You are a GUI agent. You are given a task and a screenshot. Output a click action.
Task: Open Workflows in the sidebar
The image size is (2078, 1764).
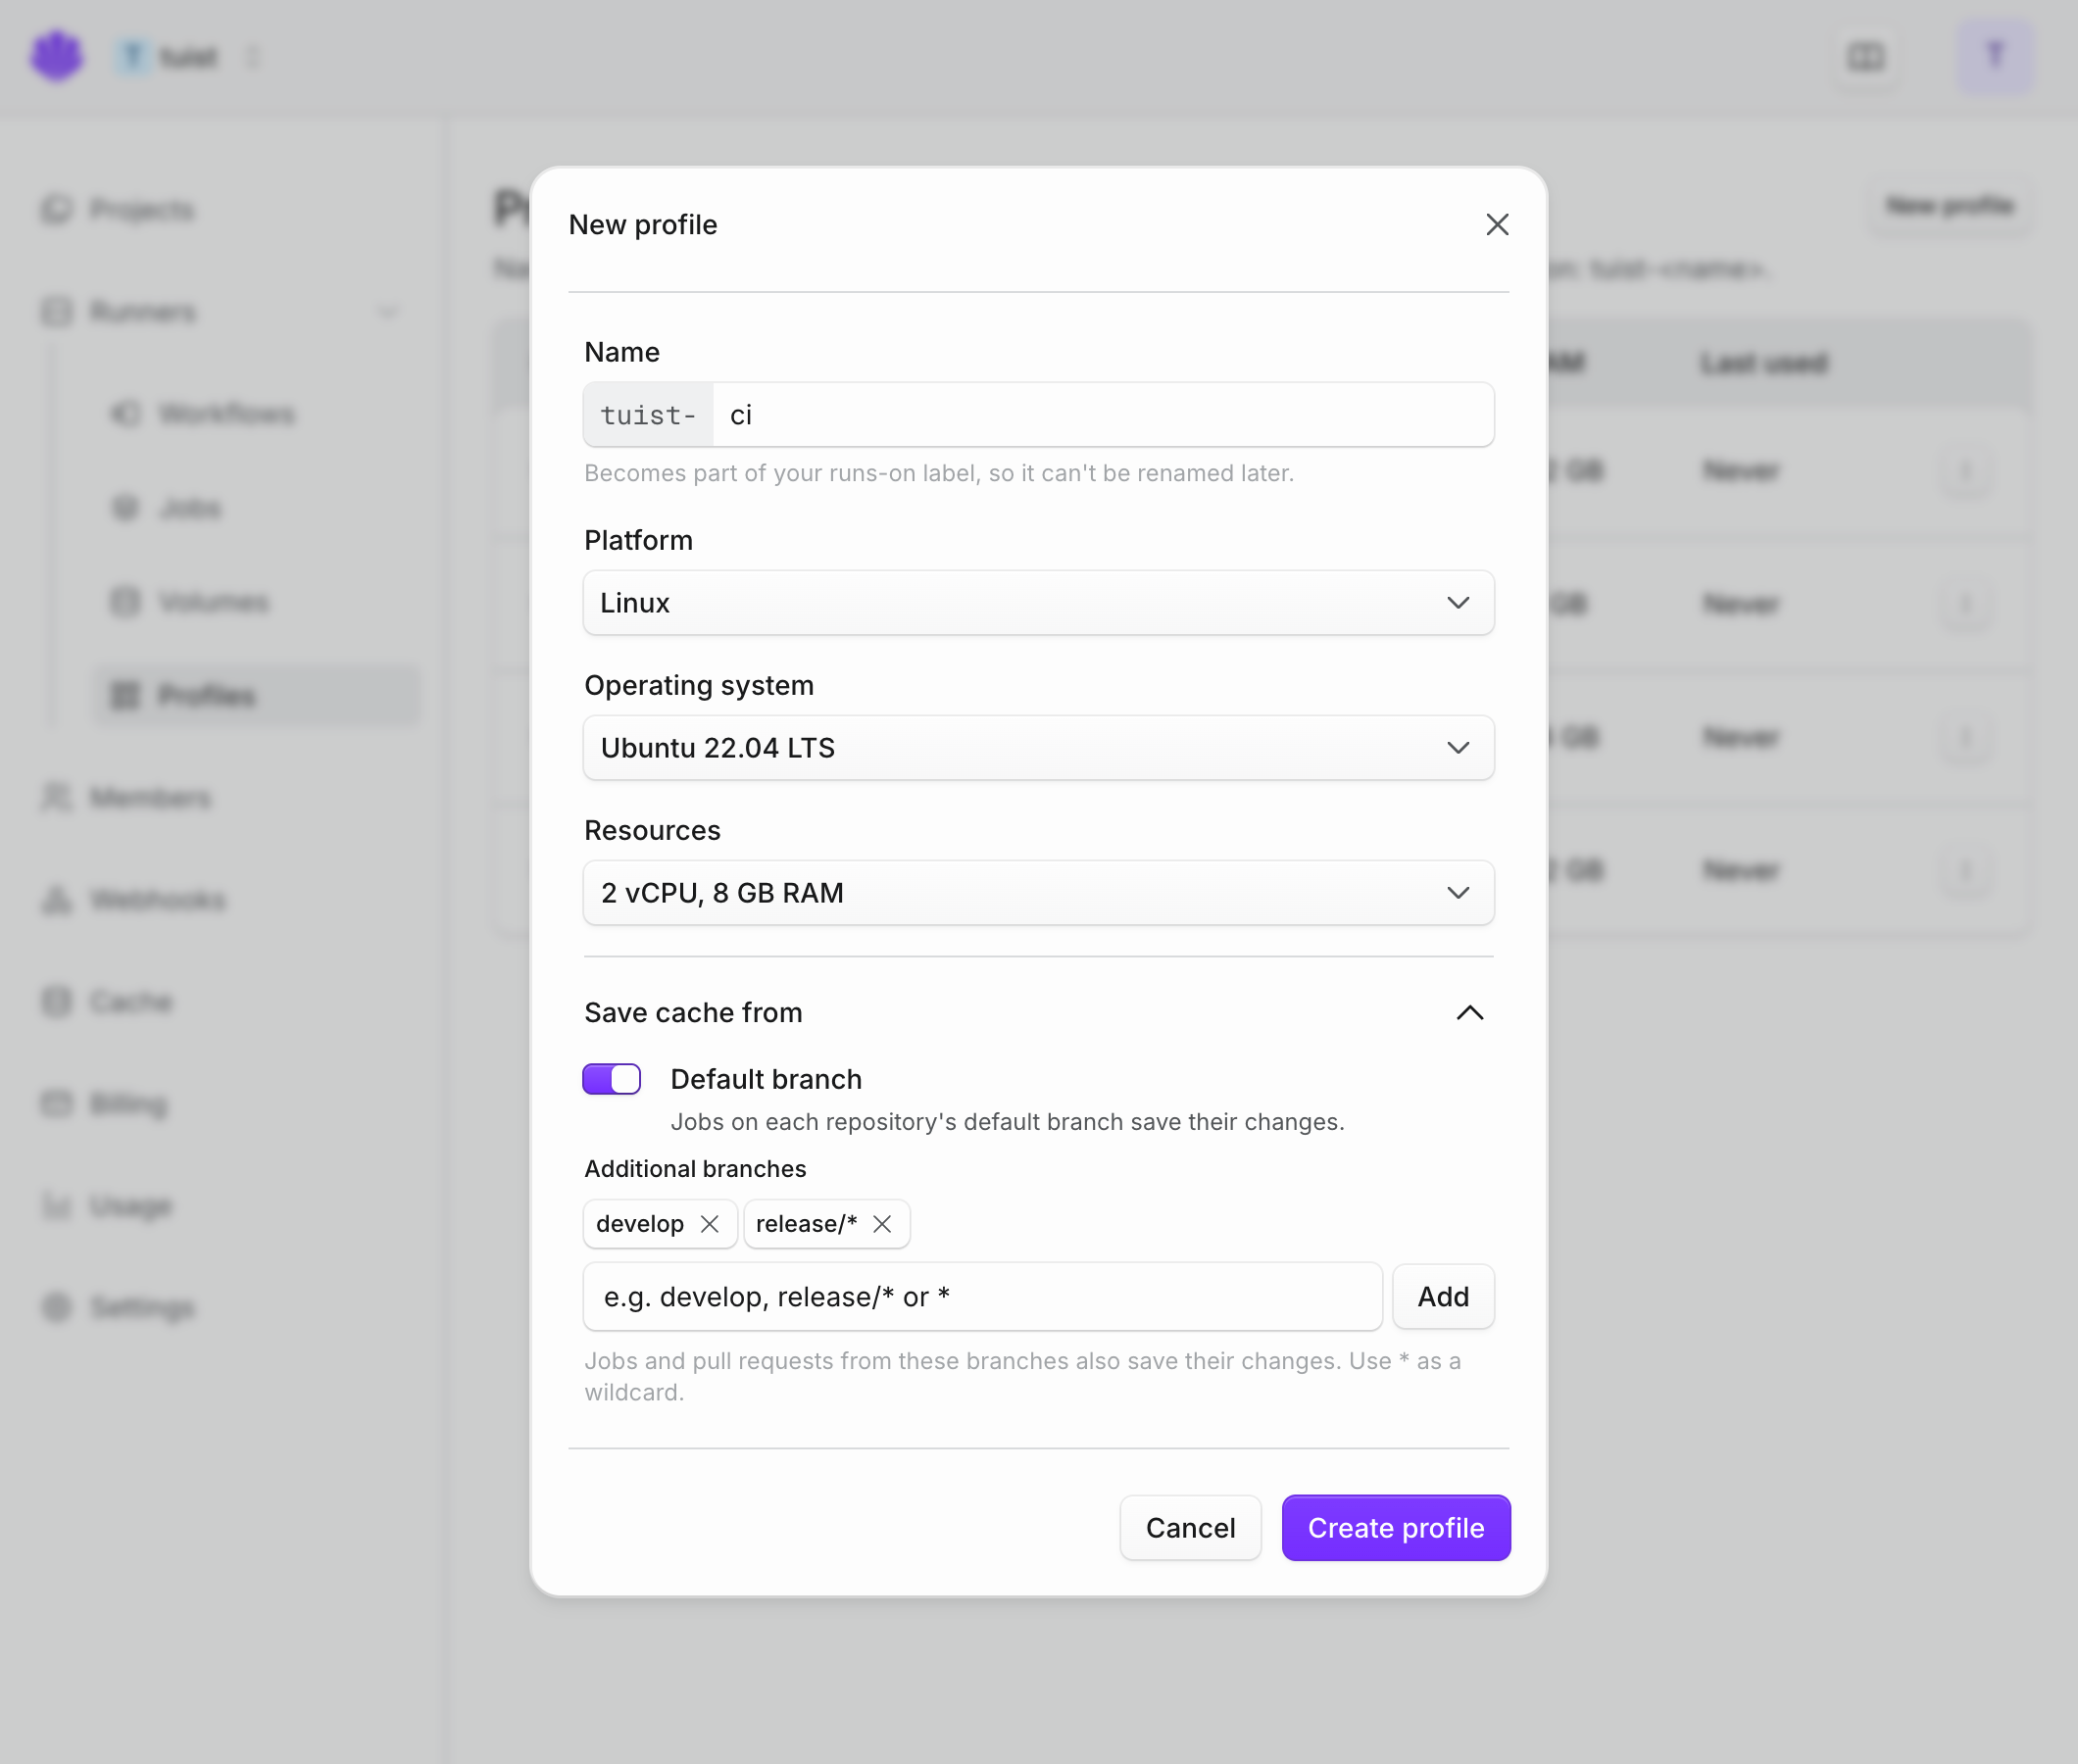tap(205, 414)
